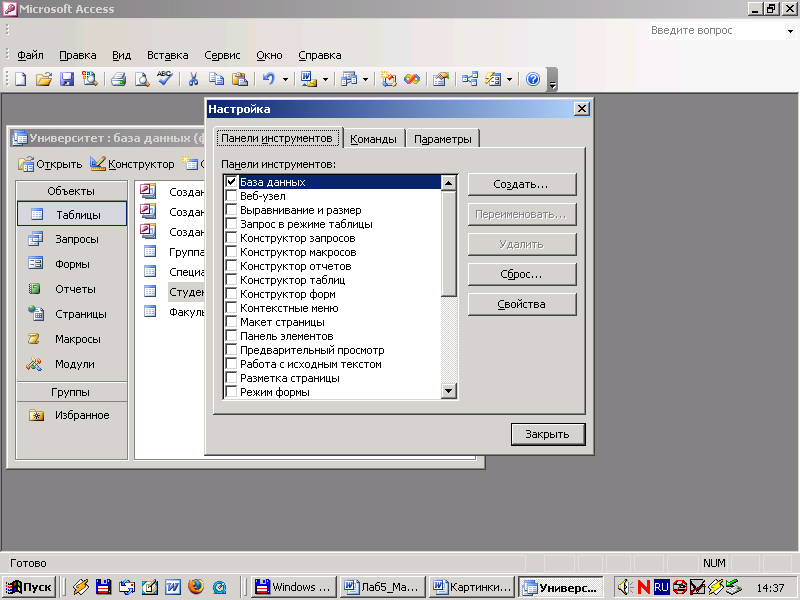
Task: Click the Office Links Word icon
Action: pyautogui.click(x=309, y=79)
